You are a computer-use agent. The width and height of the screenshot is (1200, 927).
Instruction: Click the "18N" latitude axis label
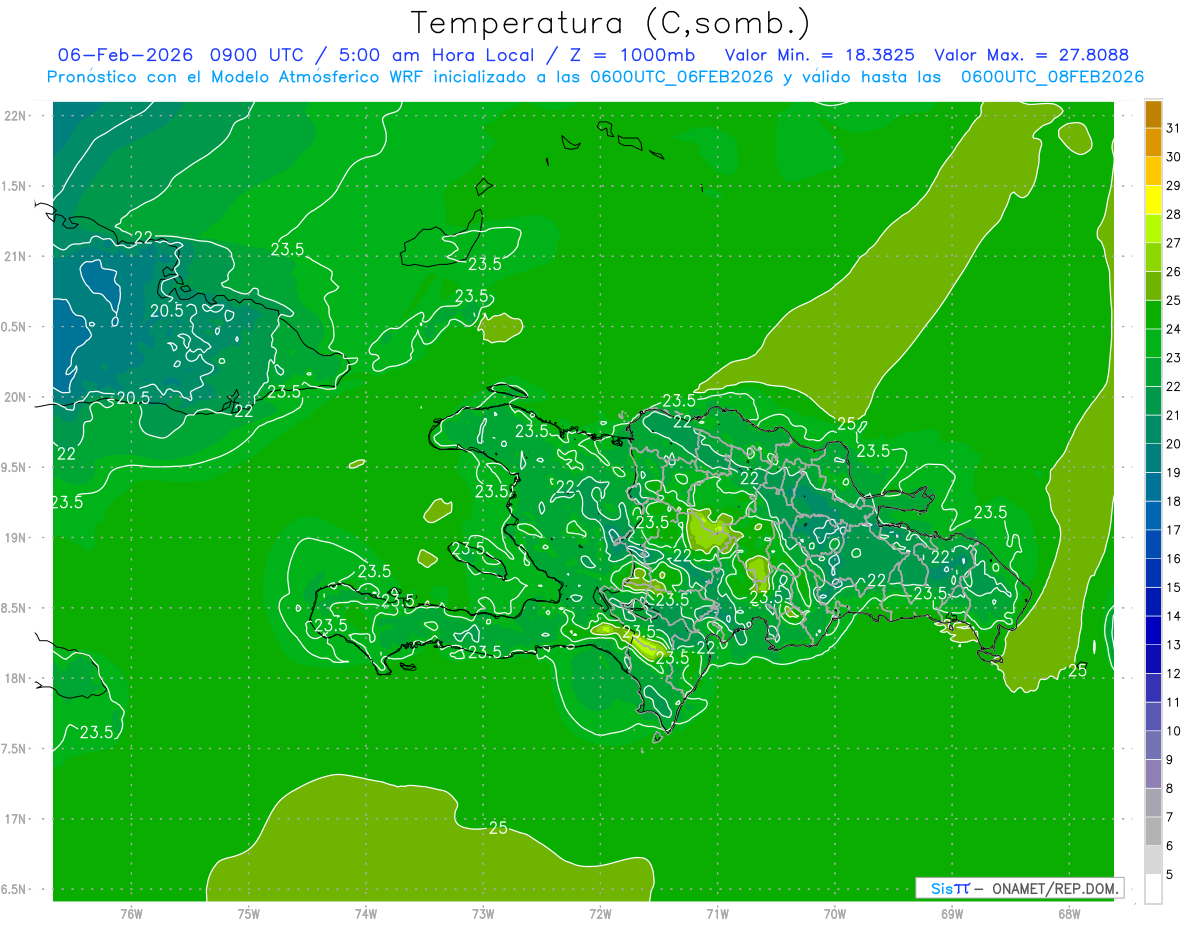(x=14, y=679)
